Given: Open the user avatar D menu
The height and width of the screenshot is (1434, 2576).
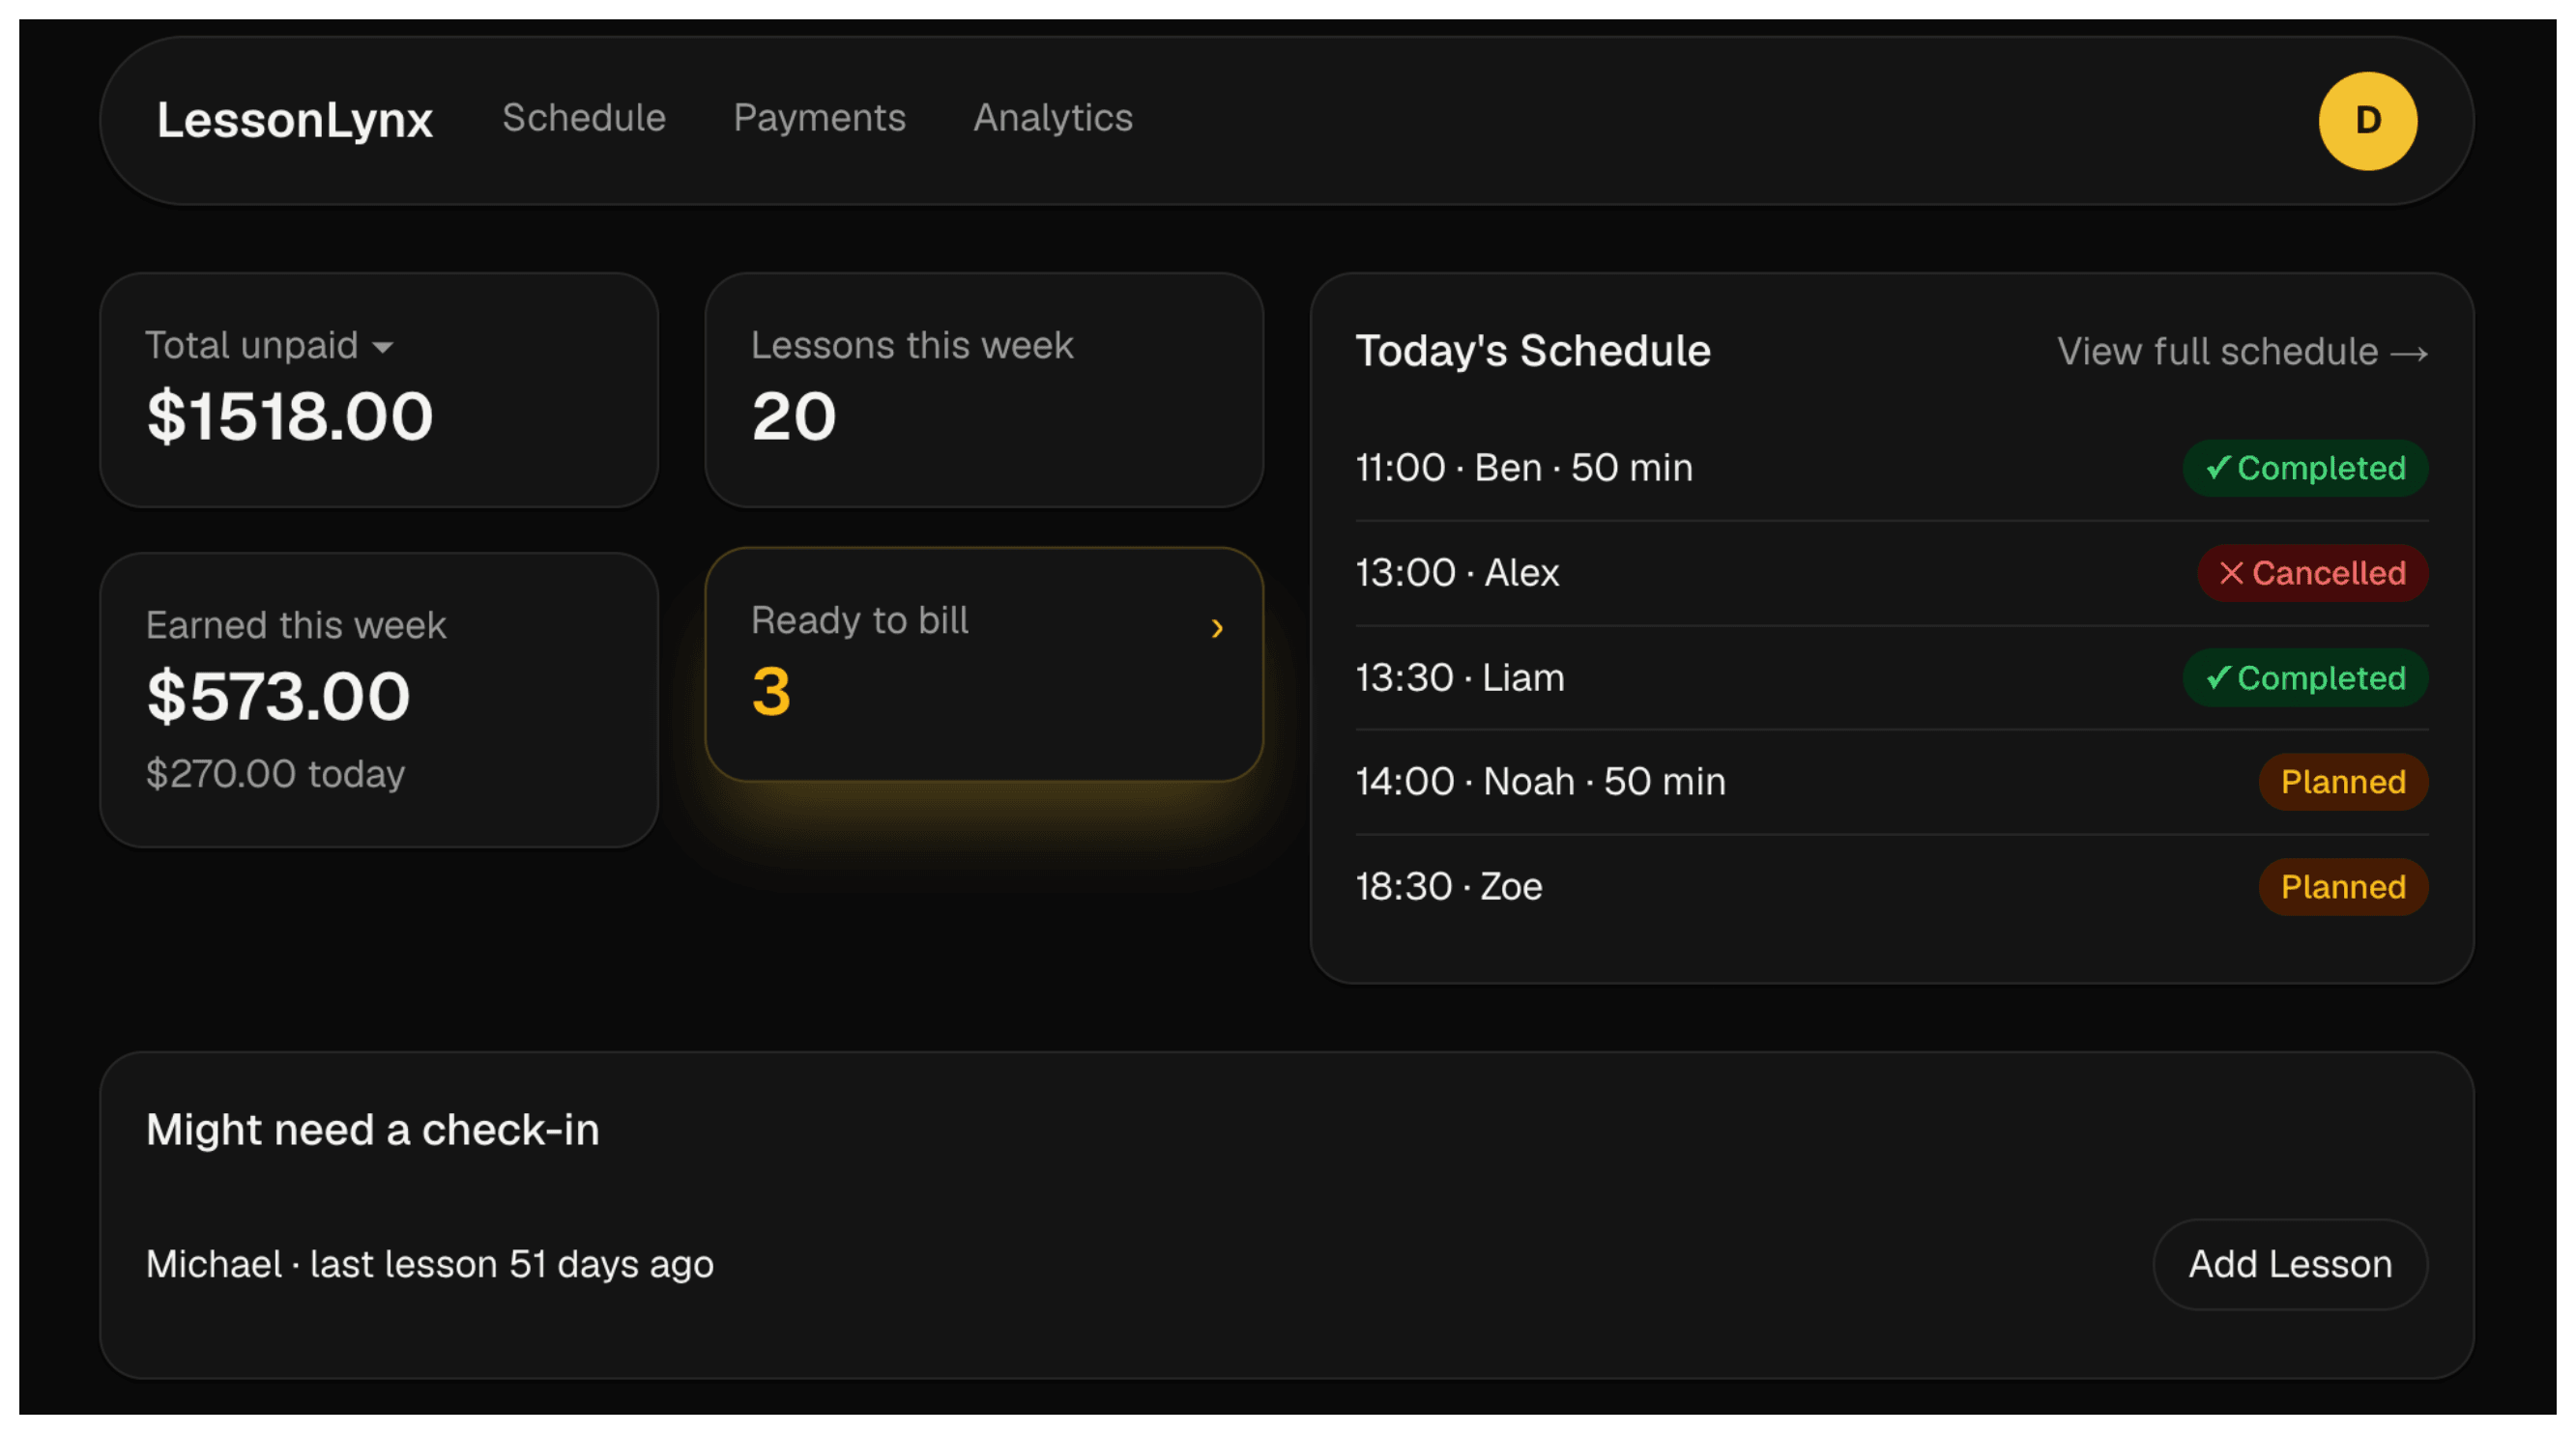Looking at the screenshot, I should pyautogui.click(x=2367, y=121).
